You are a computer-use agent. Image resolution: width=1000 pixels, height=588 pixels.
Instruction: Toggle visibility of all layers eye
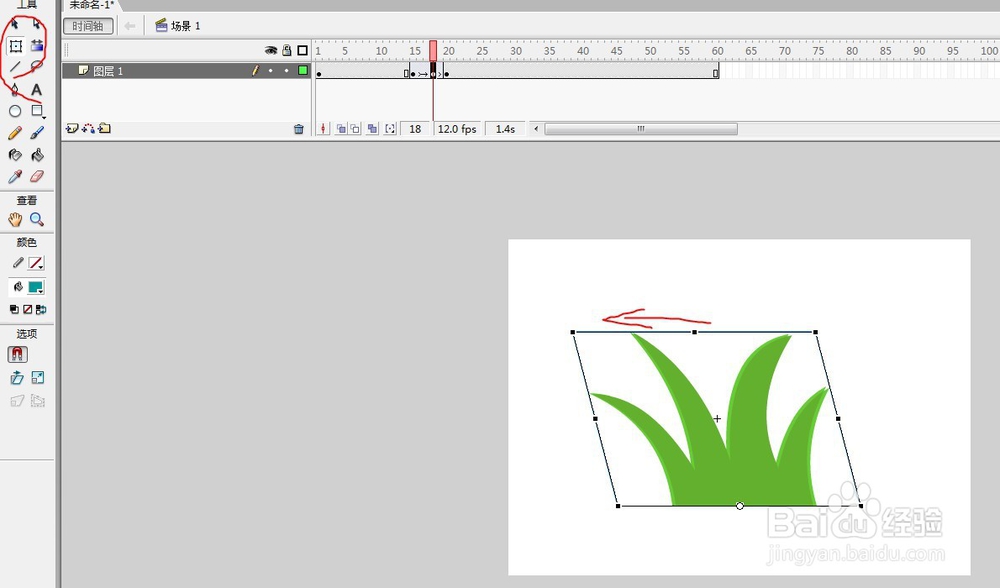(x=271, y=50)
